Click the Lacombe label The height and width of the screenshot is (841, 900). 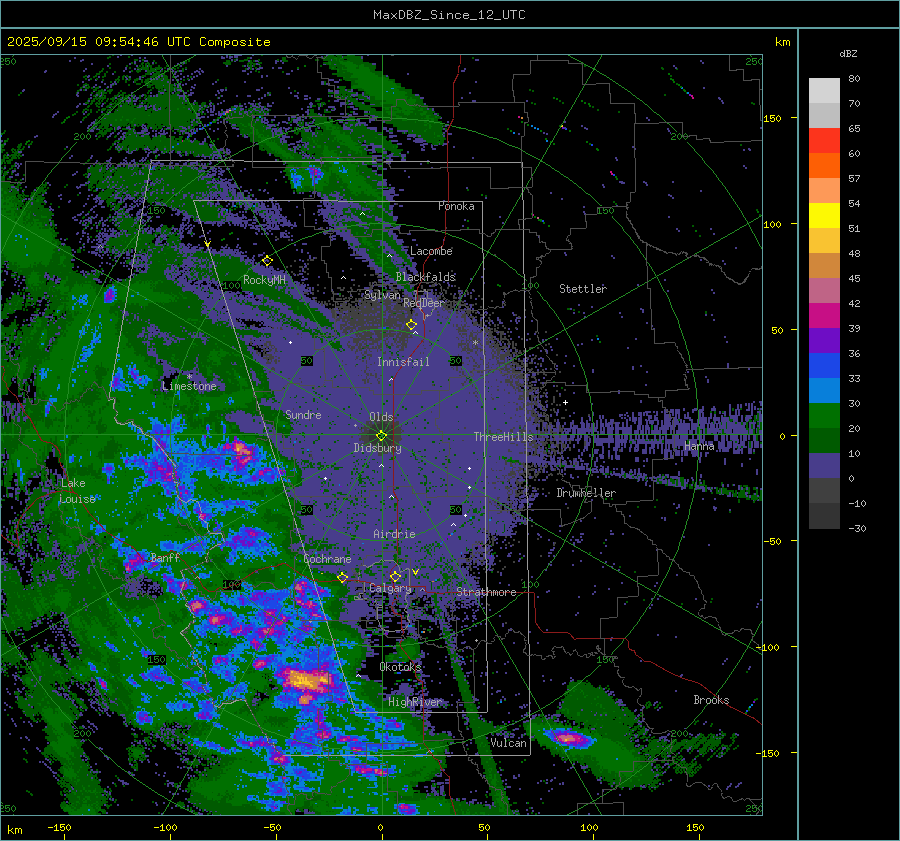pyautogui.click(x=431, y=251)
